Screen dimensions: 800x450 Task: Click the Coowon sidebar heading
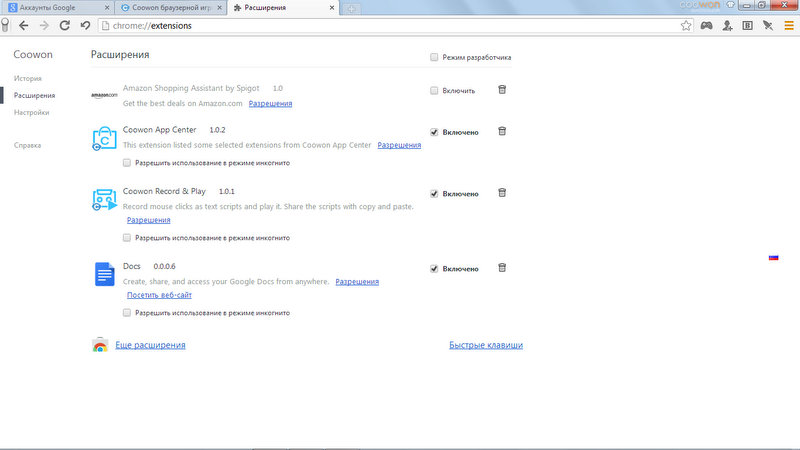(33, 55)
